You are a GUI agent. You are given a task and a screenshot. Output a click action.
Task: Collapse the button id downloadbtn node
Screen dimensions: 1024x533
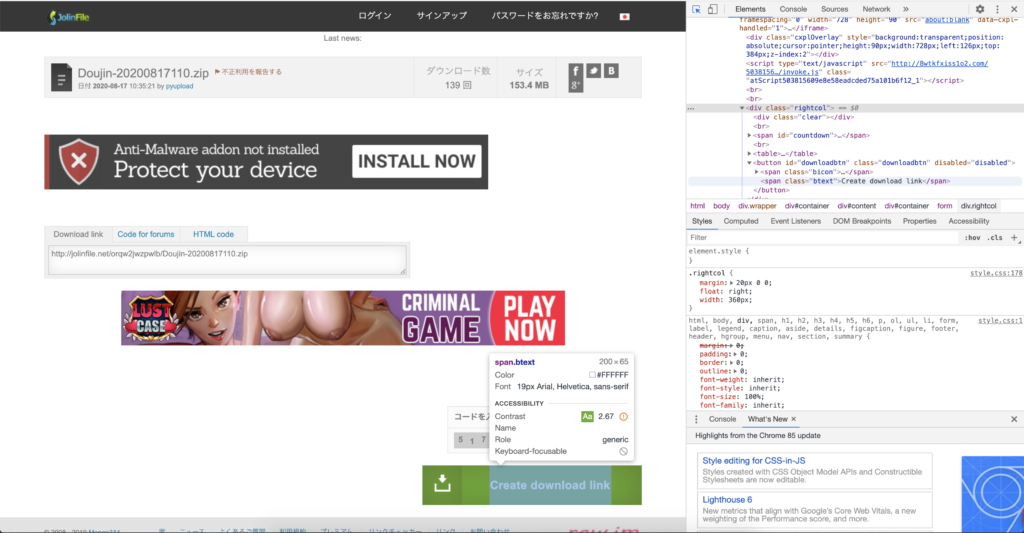click(x=749, y=163)
